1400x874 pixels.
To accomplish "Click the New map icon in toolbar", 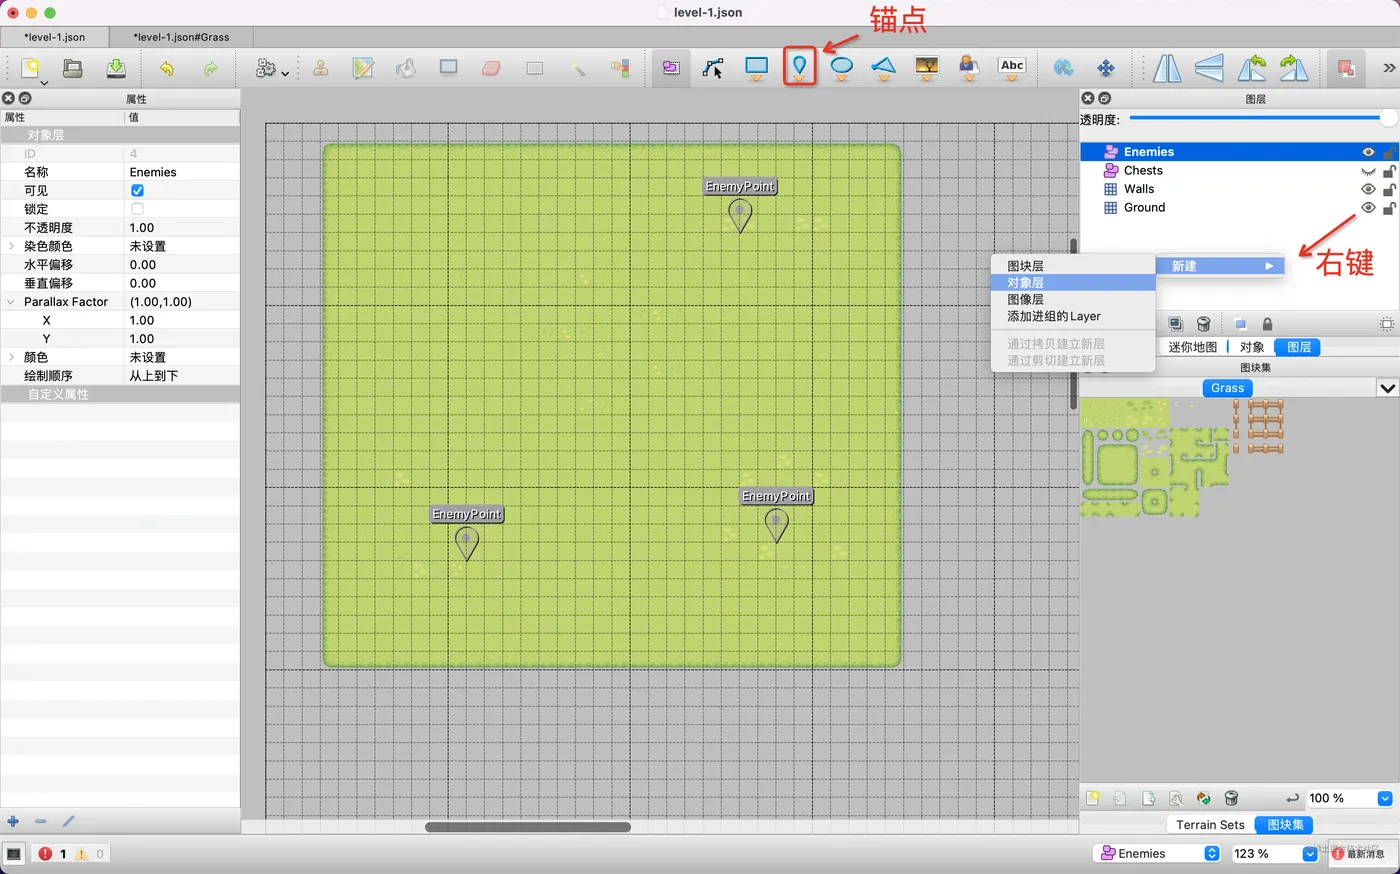I will tap(31, 68).
